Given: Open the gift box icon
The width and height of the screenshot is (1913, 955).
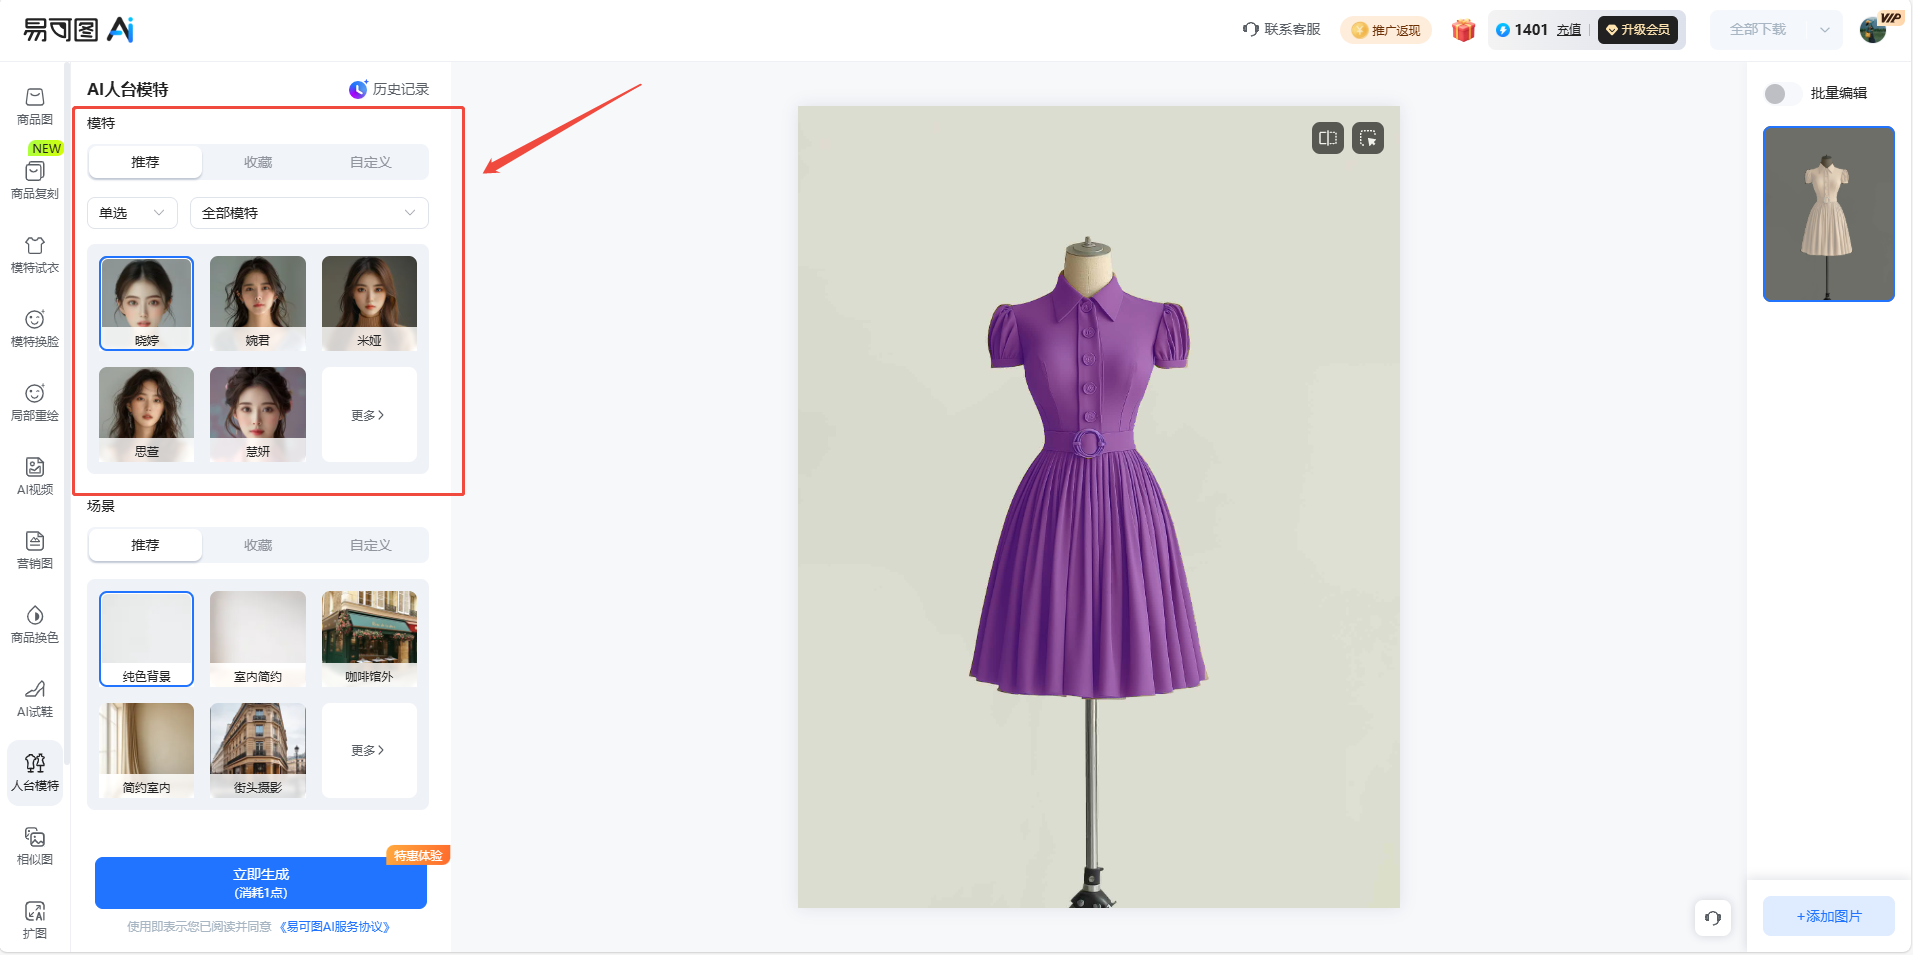Looking at the screenshot, I should (x=1463, y=30).
